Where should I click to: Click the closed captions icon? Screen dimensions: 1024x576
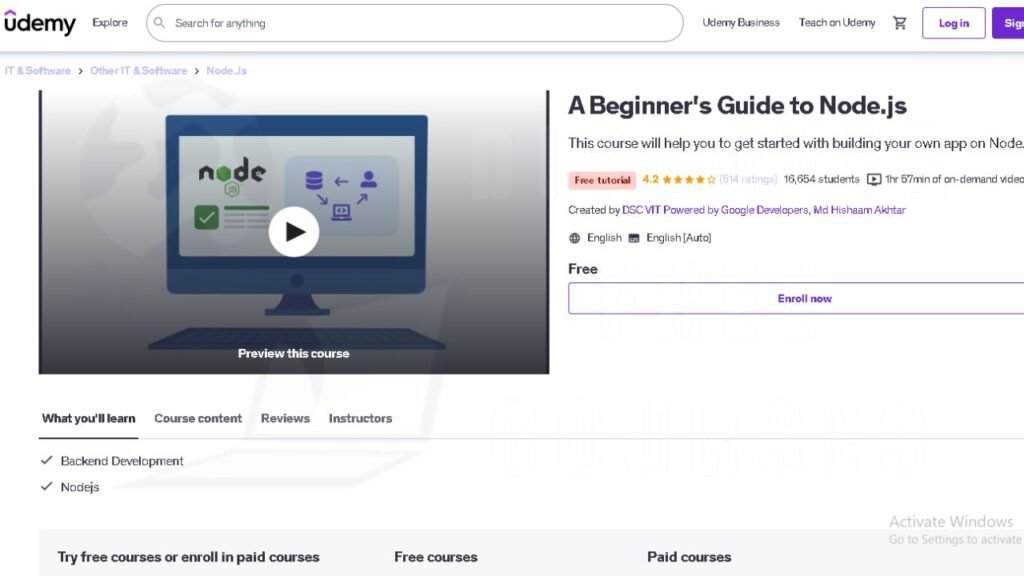633,238
